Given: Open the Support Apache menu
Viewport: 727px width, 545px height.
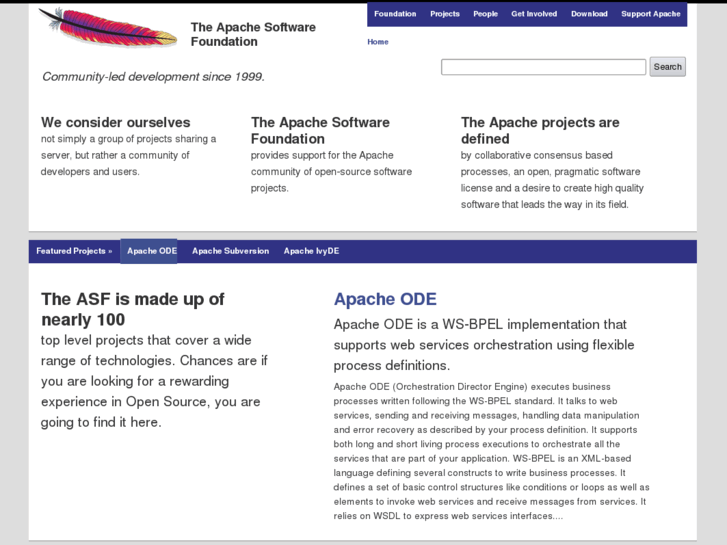Looking at the screenshot, I should click(650, 14).
